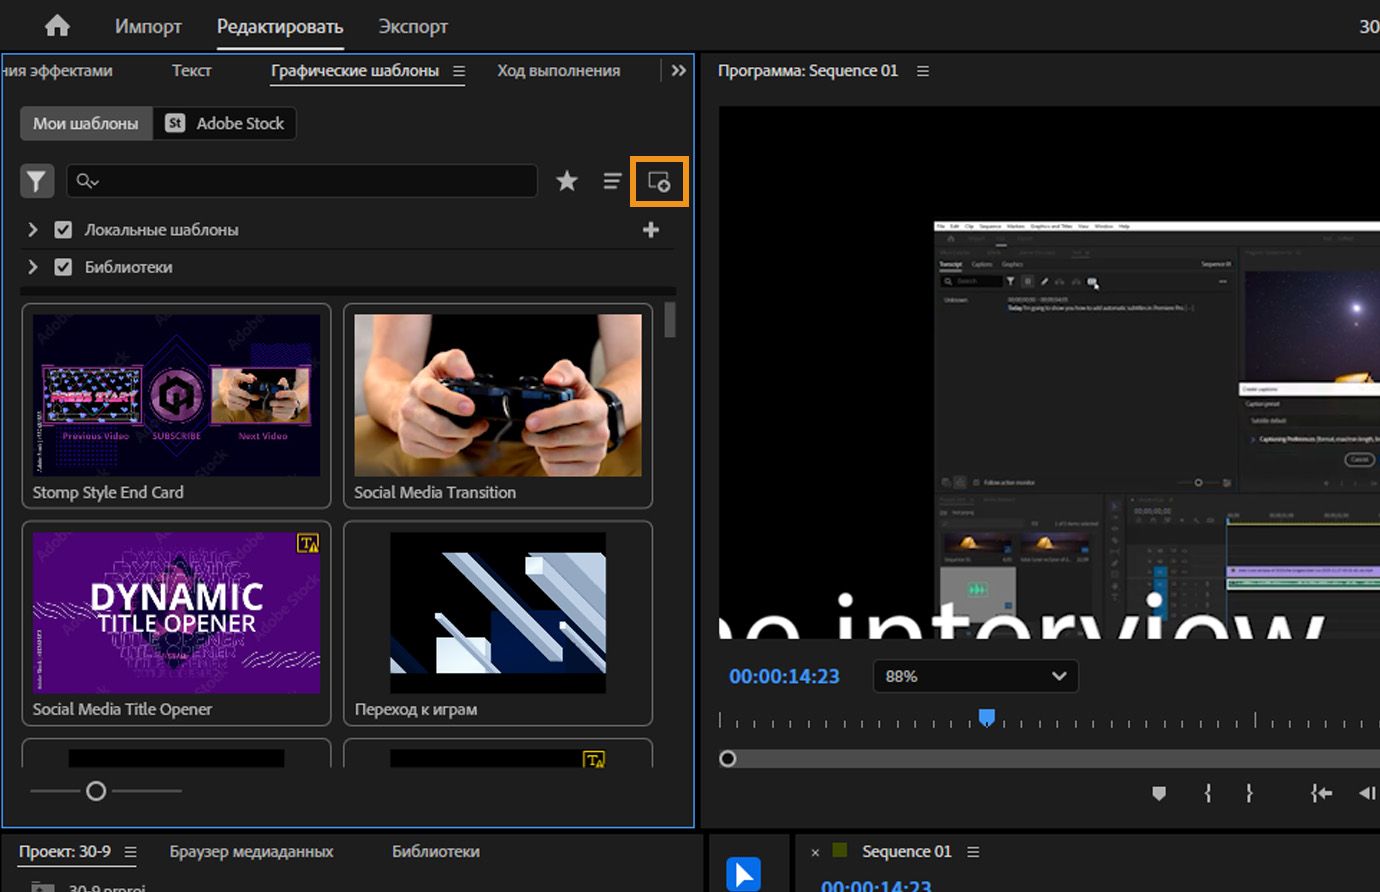
Task: Adjust the thumbnail size slider
Action: click(x=96, y=791)
